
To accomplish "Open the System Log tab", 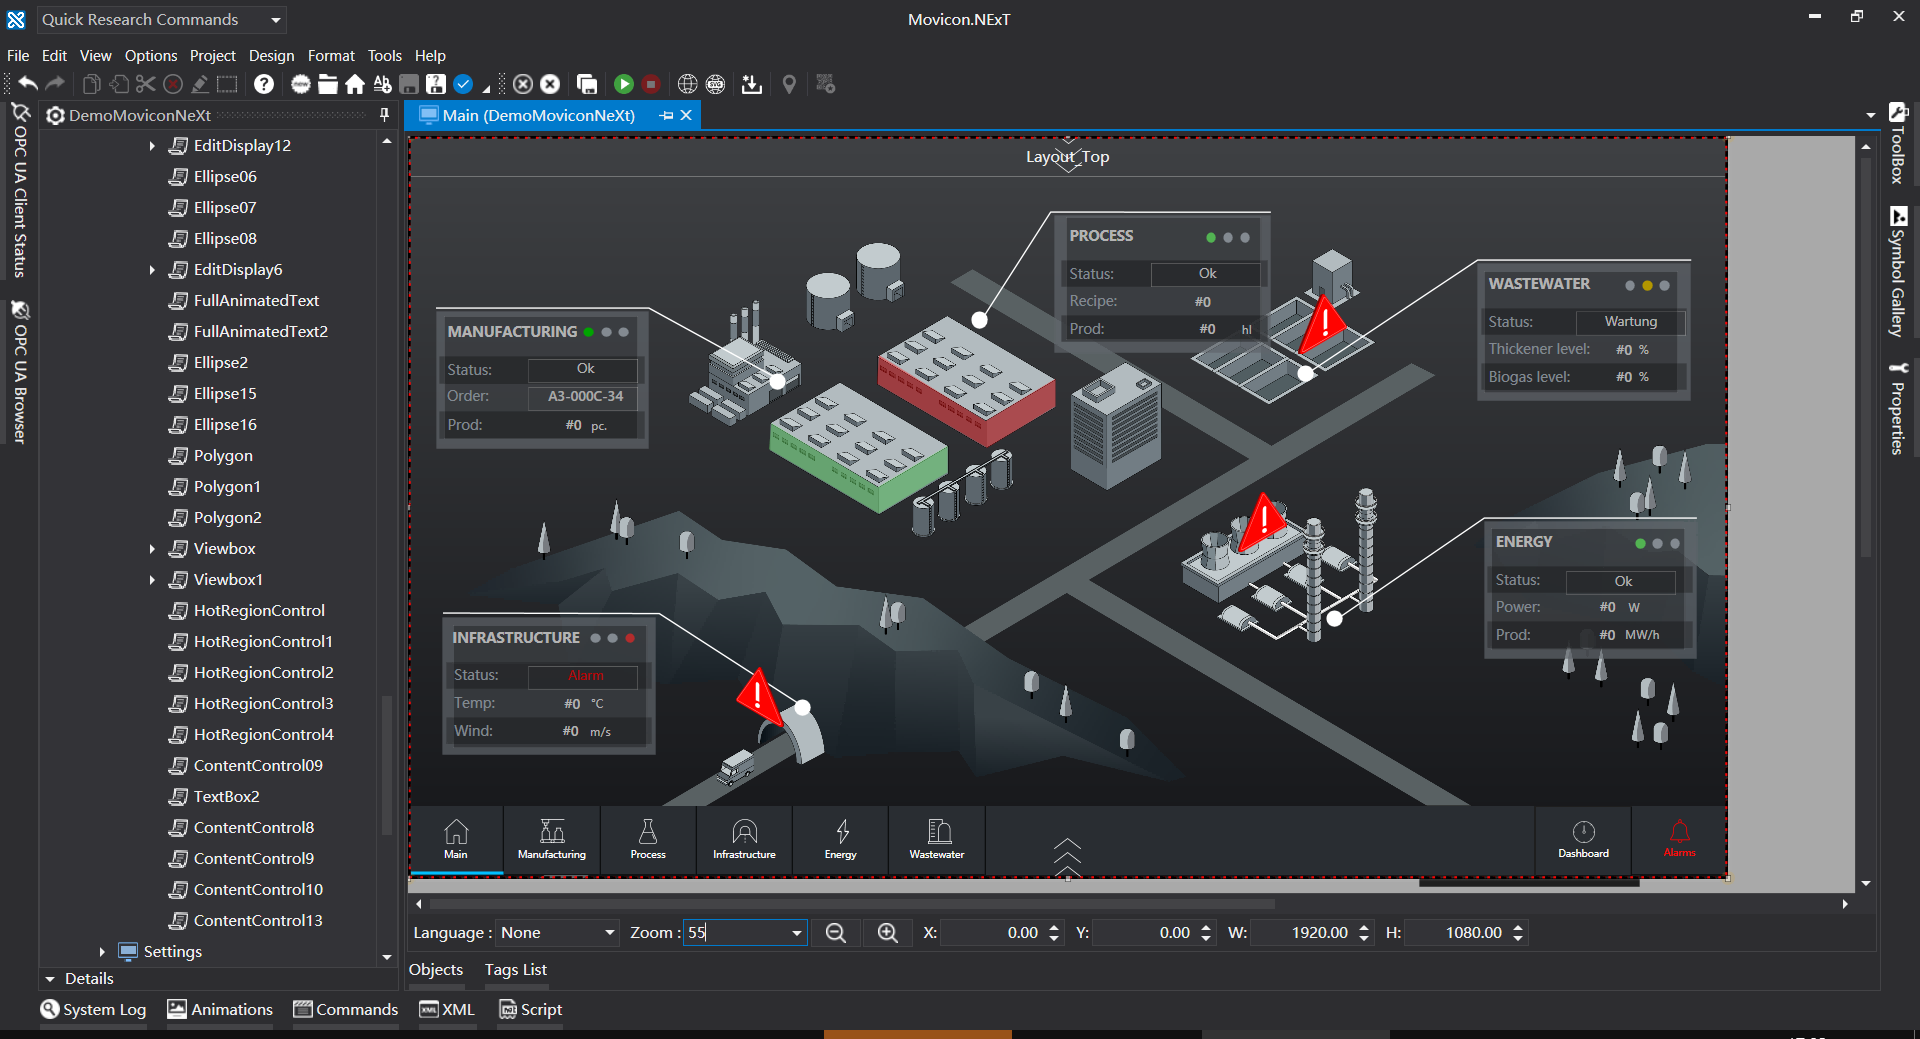I will (93, 1010).
